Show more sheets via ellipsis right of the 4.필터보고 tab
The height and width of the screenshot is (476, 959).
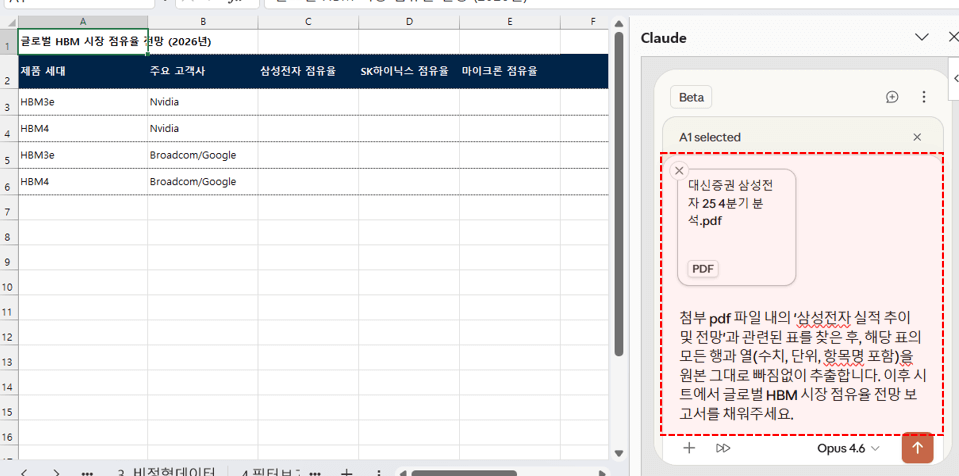[x=314, y=473]
